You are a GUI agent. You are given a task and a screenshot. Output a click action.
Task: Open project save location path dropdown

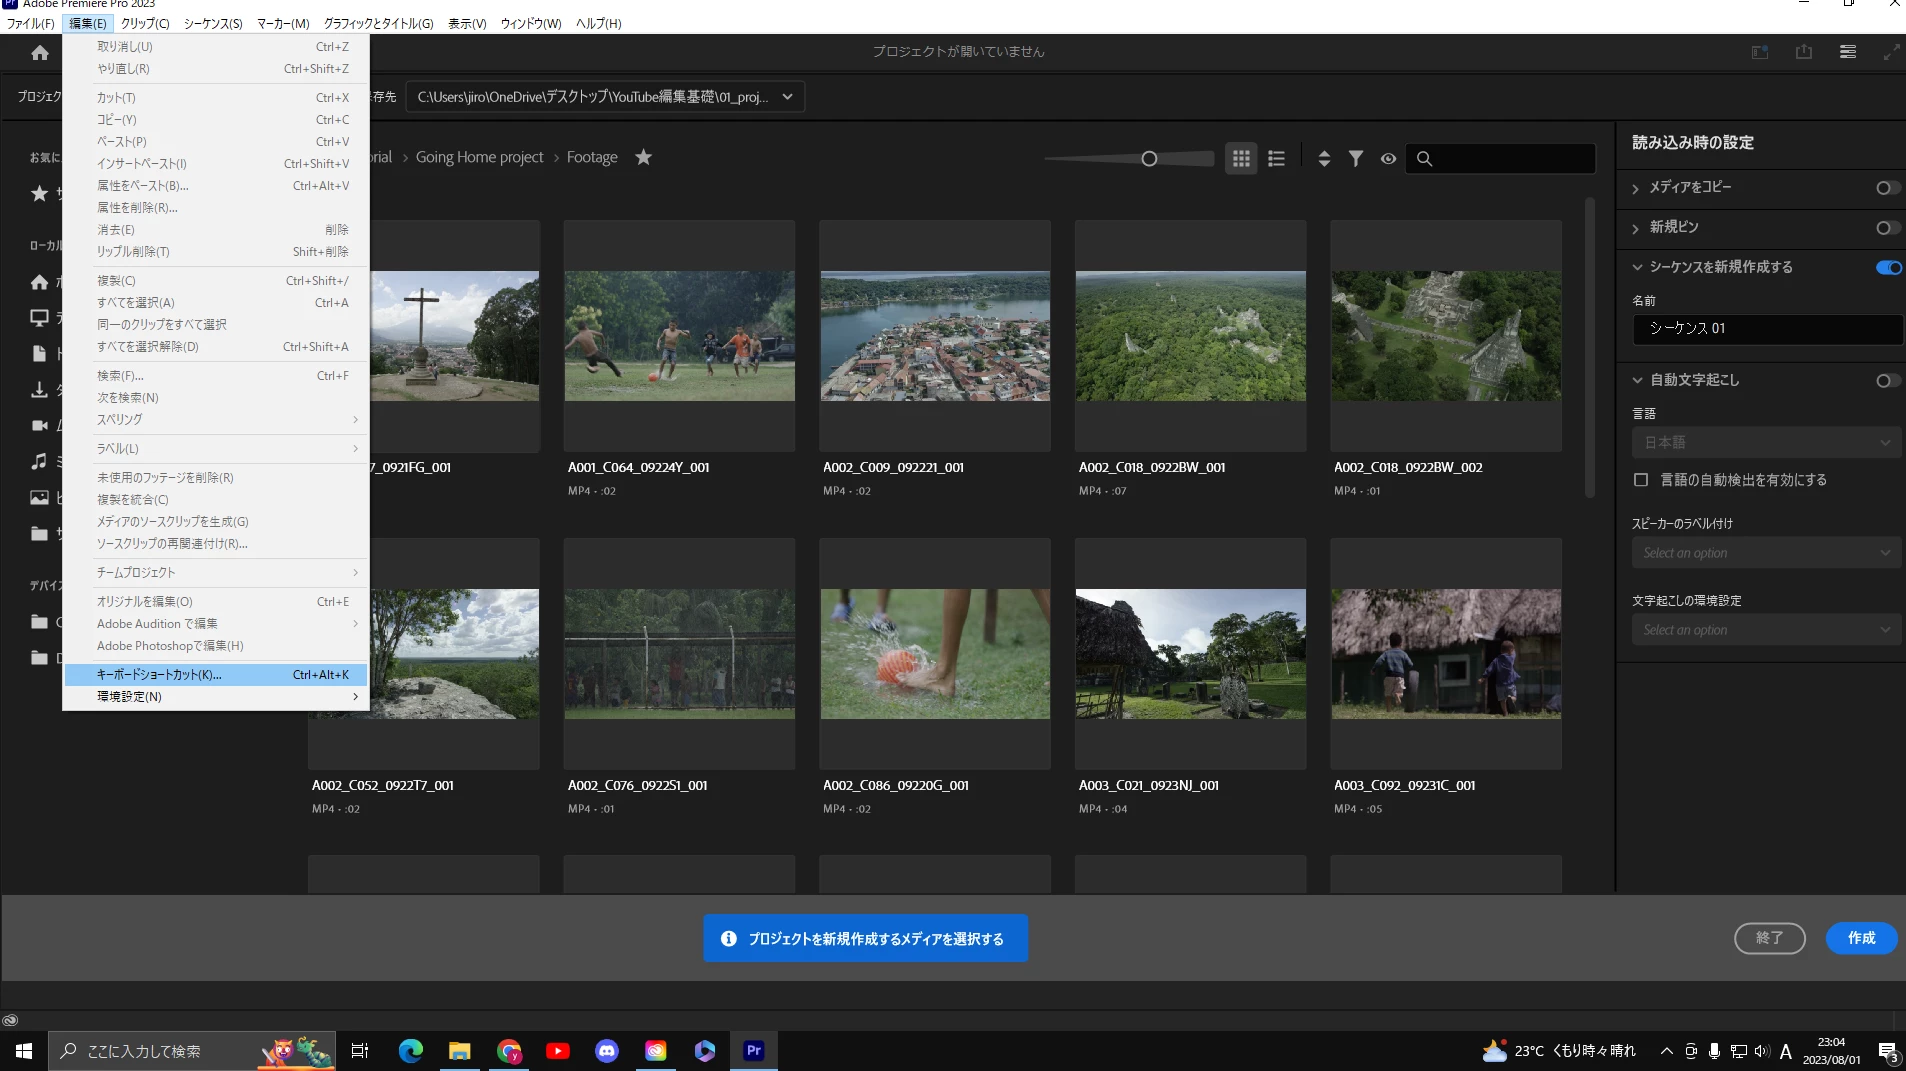click(x=605, y=97)
